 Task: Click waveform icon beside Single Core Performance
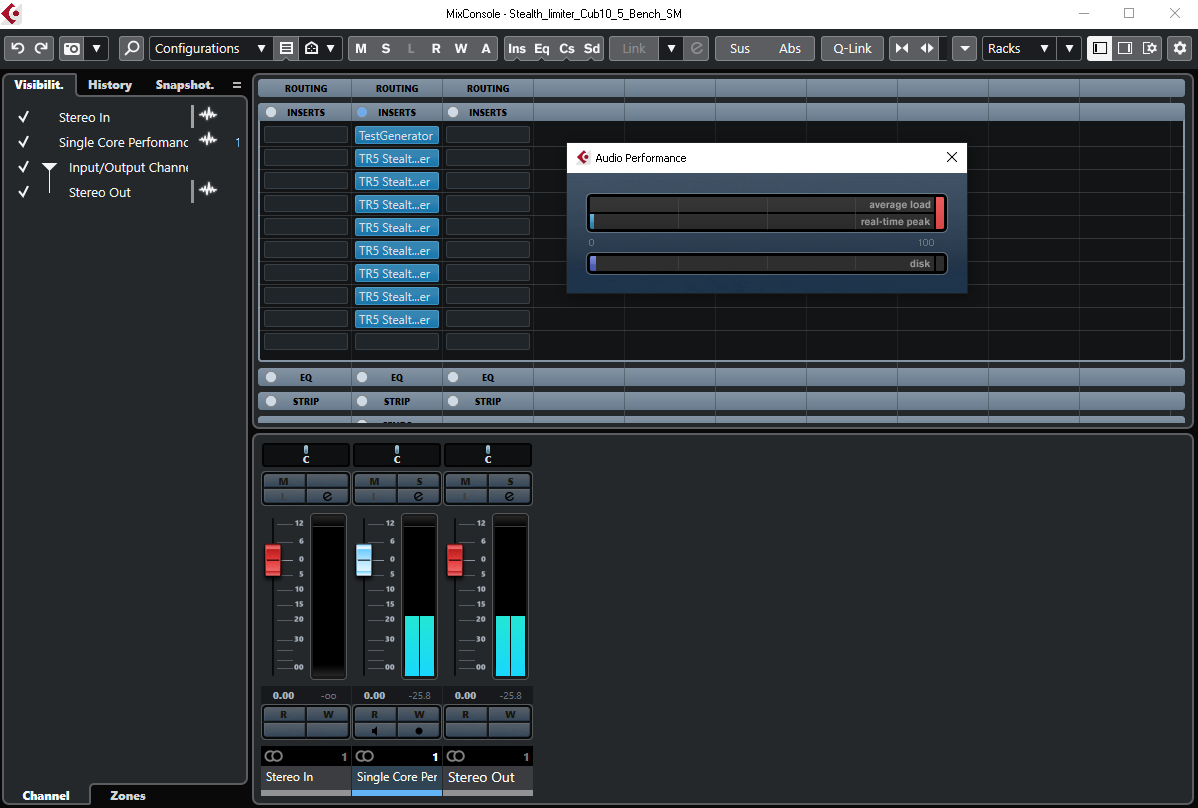(208, 140)
